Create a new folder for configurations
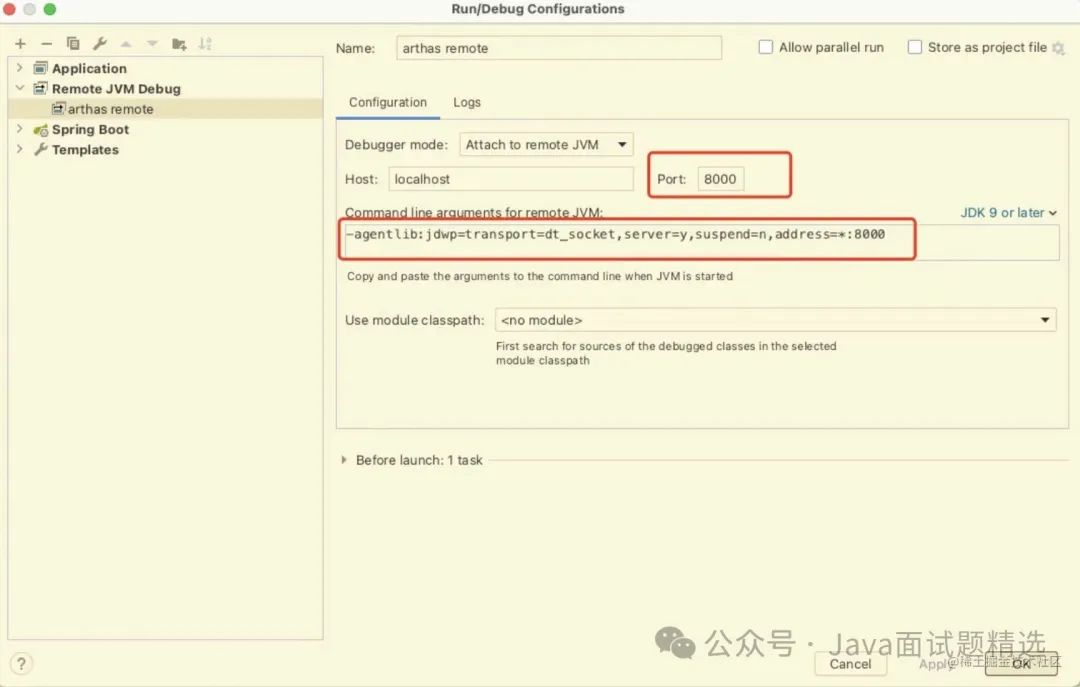The image size is (1080, 687). click(179, 44)
